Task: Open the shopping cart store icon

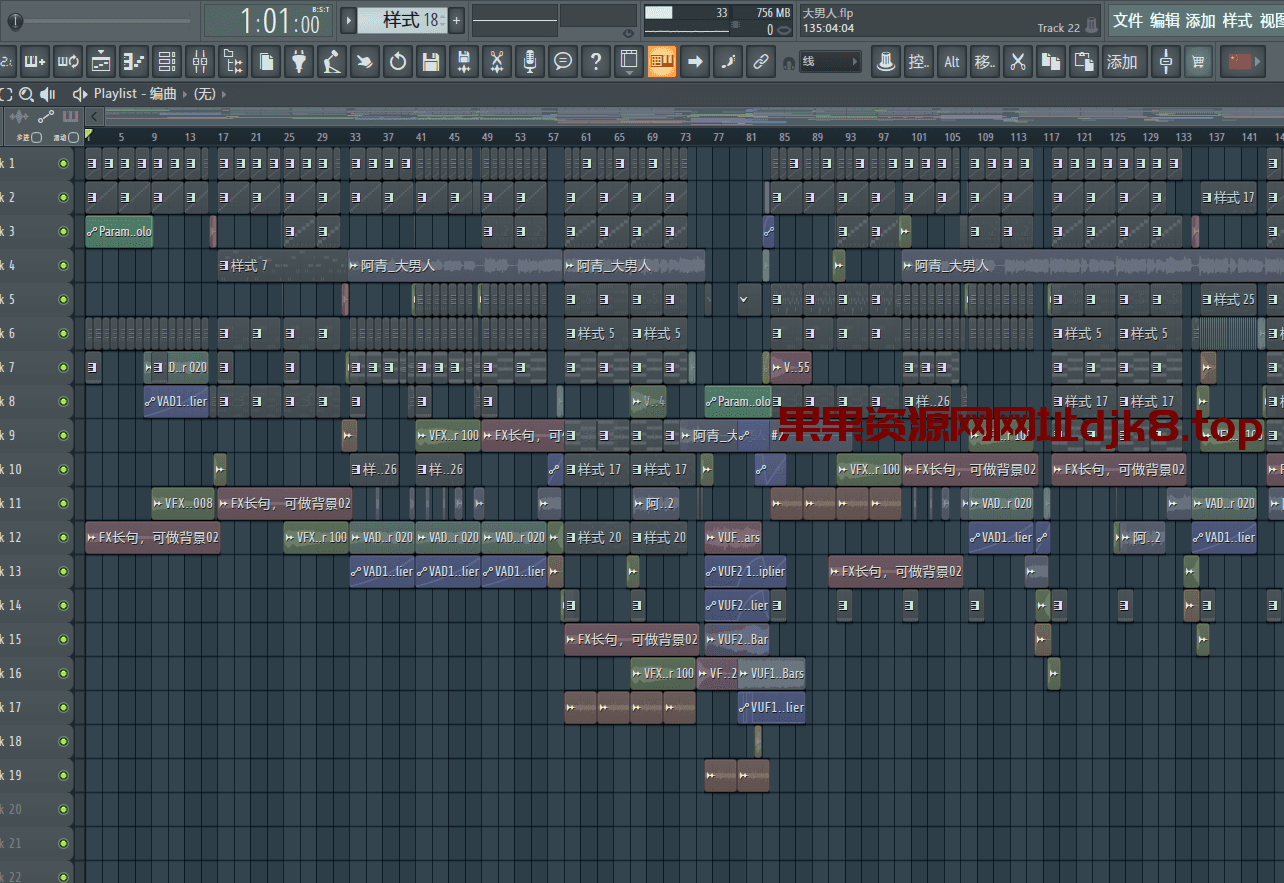Action: (x=1196, y=62)
